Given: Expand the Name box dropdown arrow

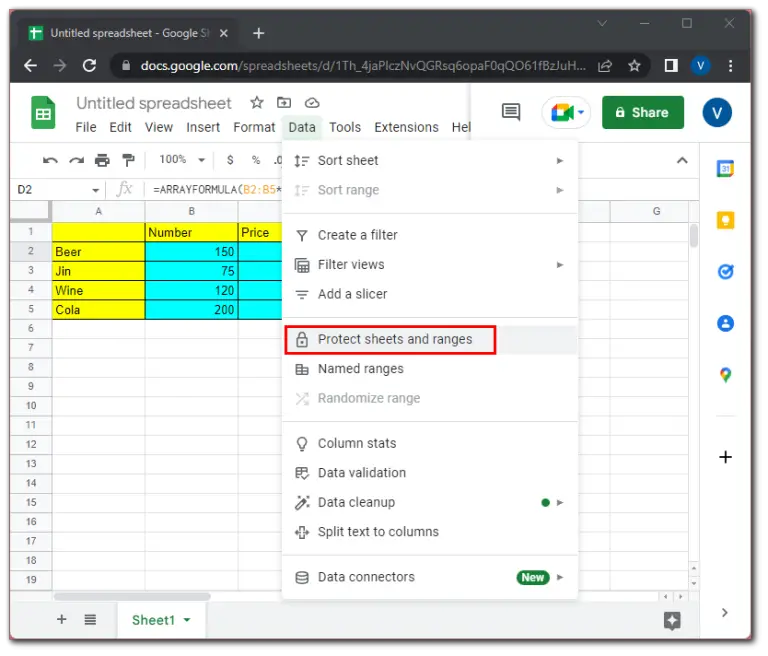Looking at the screenshot, I should [x=96, y=190].
